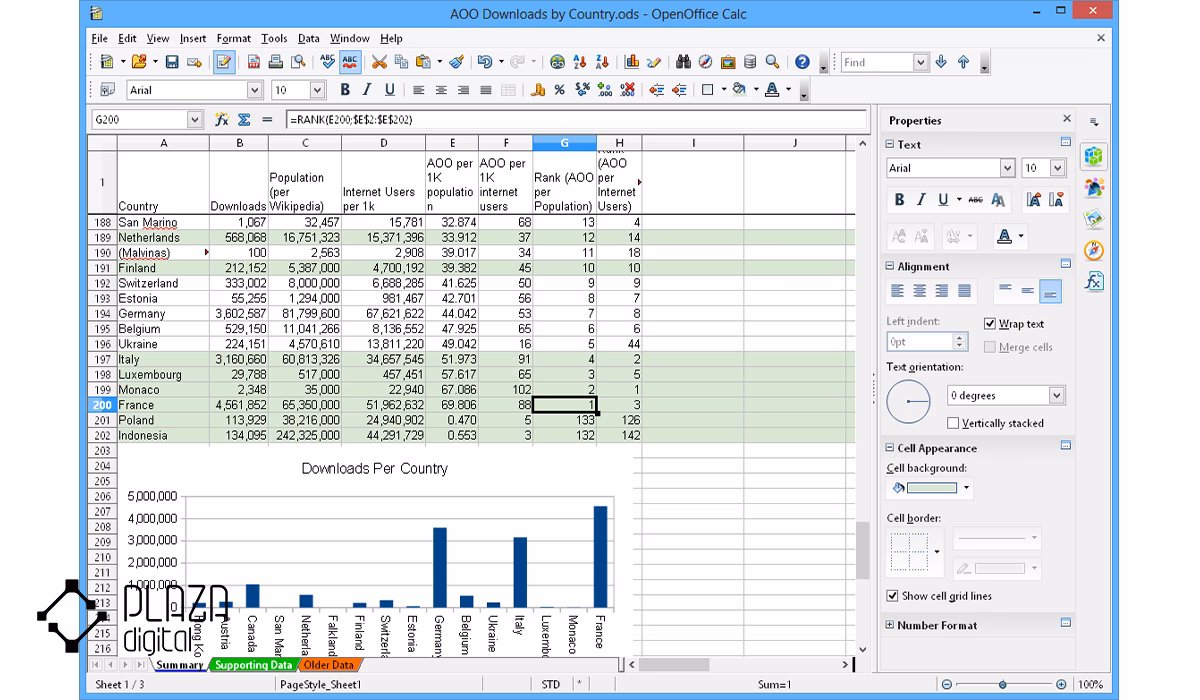
Task: Select column G header
Action: tap(564, 143)
